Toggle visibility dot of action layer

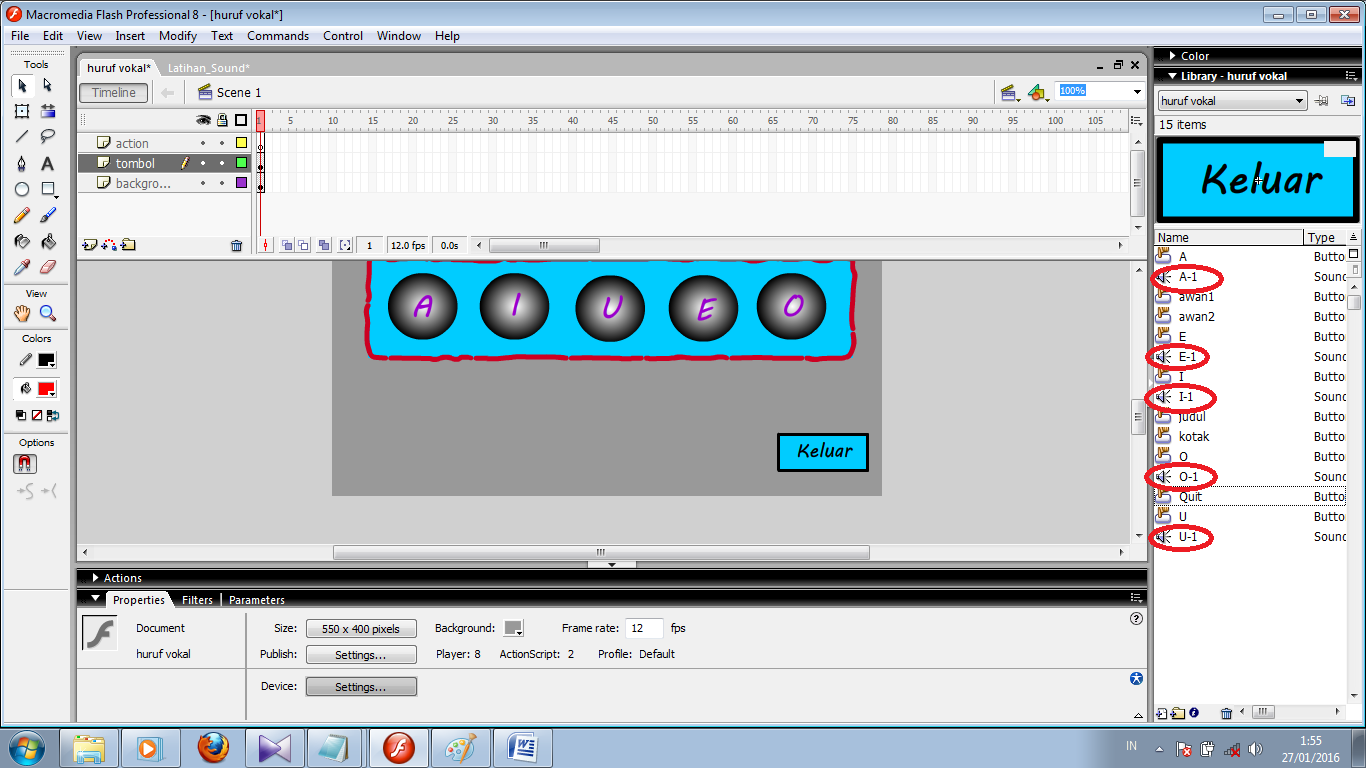(x=203, y=143)
